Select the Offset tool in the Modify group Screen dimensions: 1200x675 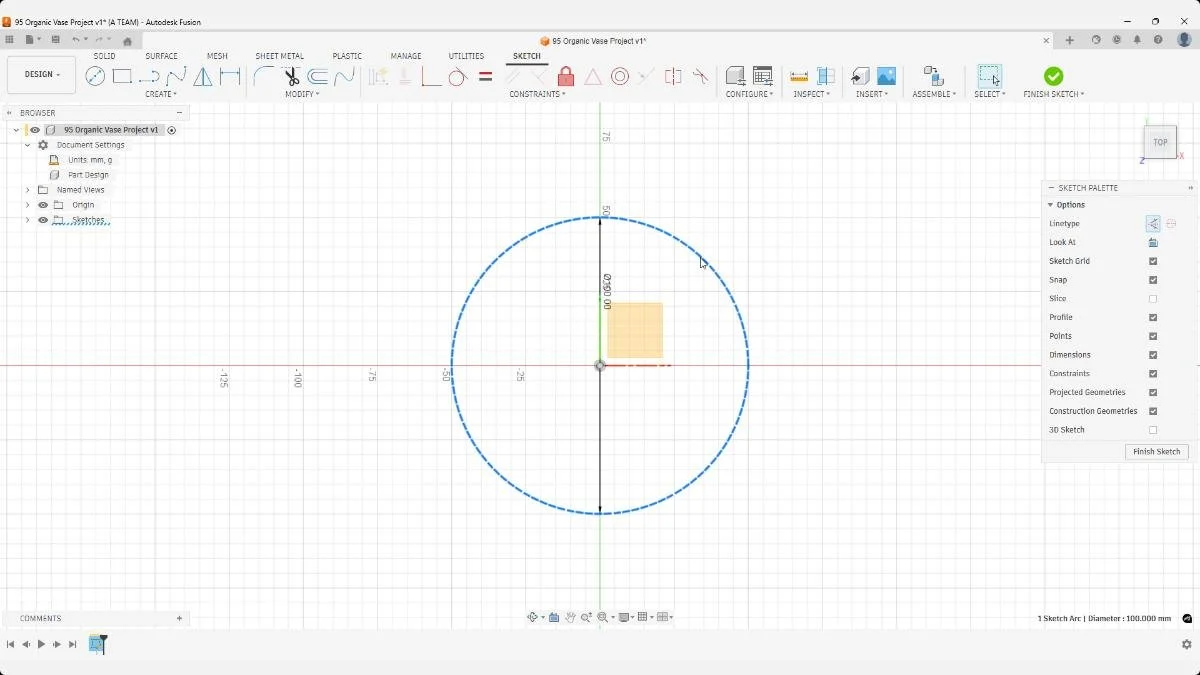pos(320,76)
